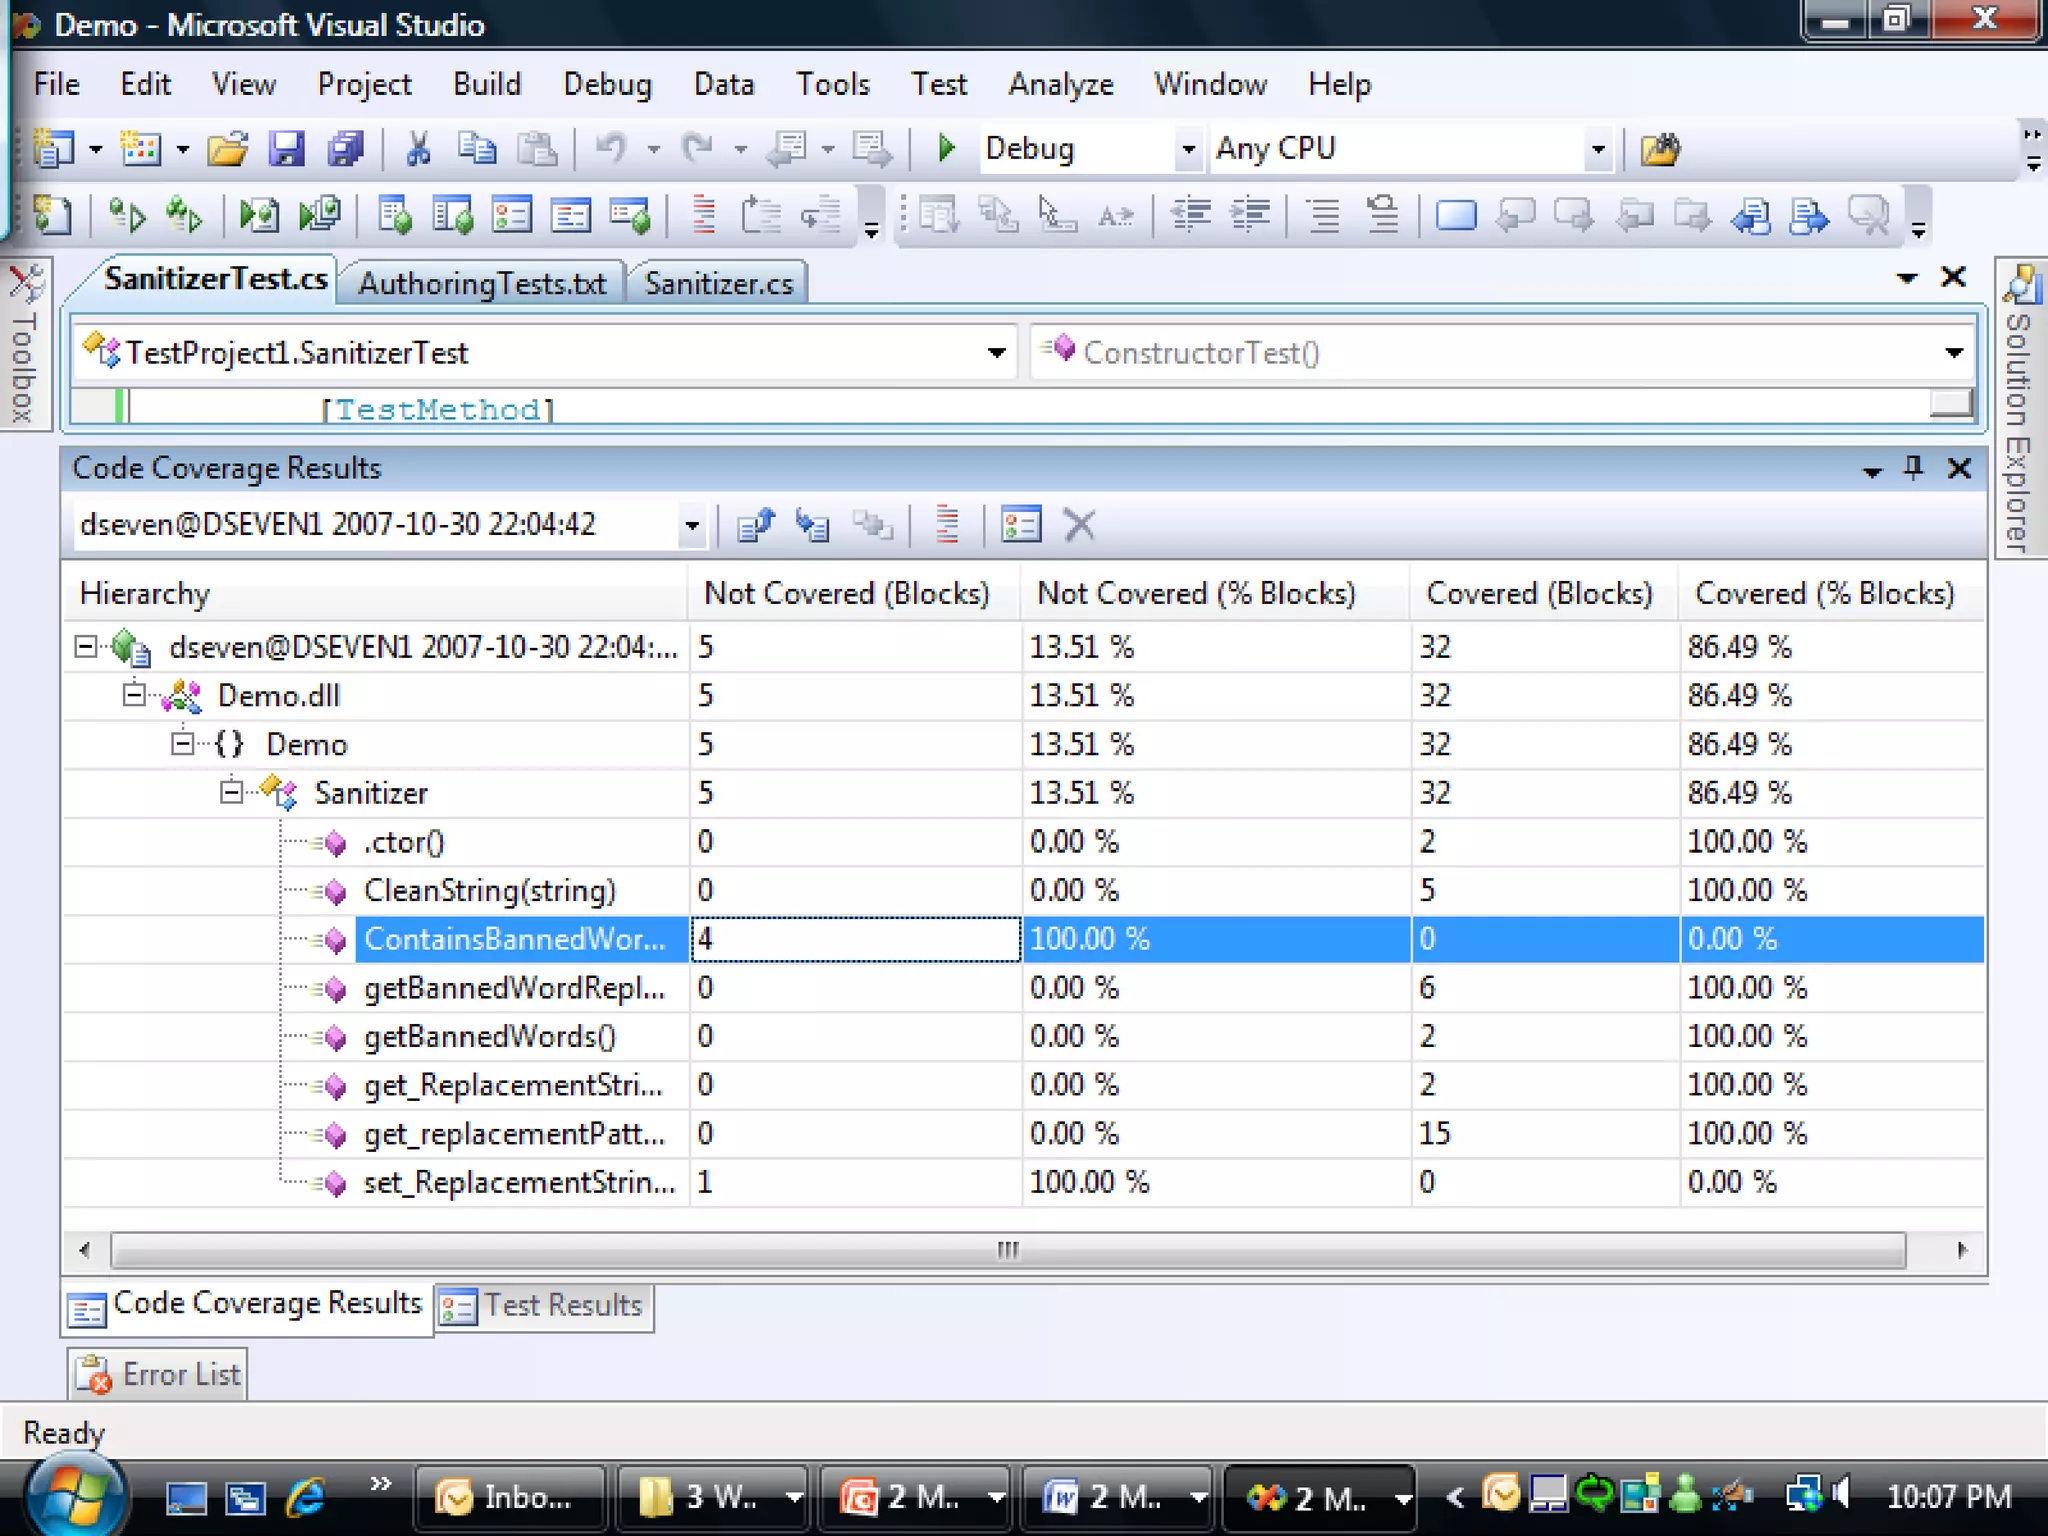
Task: Click the Import Results icon in the coverage toolbar
Action: (x=812, y=525)
